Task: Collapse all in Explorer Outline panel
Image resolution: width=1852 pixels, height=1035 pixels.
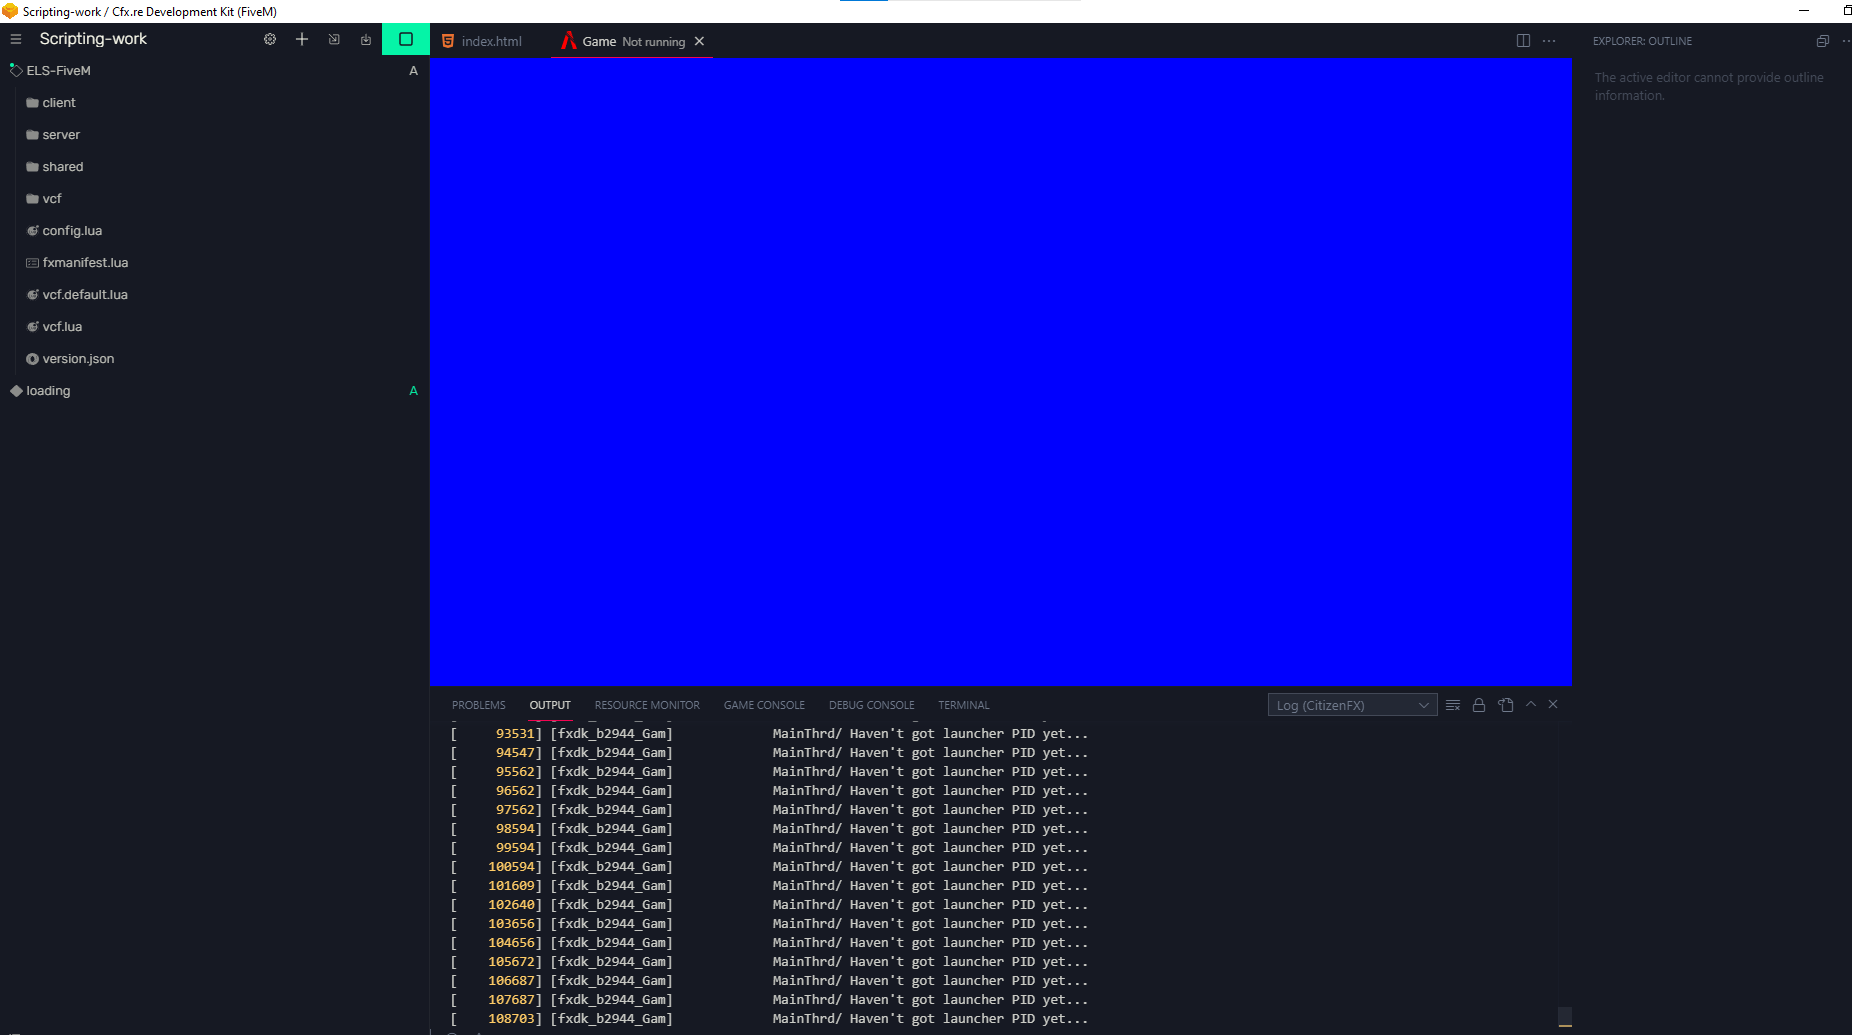Action: (1822, 41)
